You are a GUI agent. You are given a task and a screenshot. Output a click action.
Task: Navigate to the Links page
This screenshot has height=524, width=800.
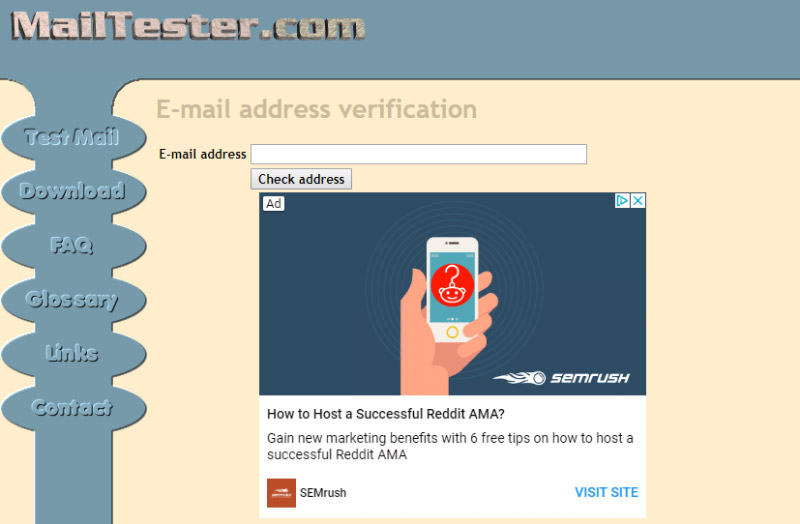pyautogui.click(x=73, y=354)
